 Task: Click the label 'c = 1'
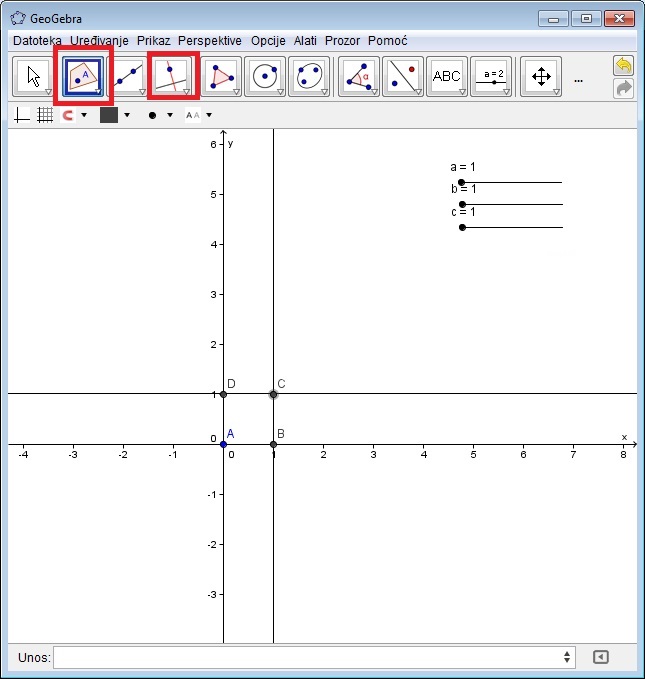tap(463, 212)
